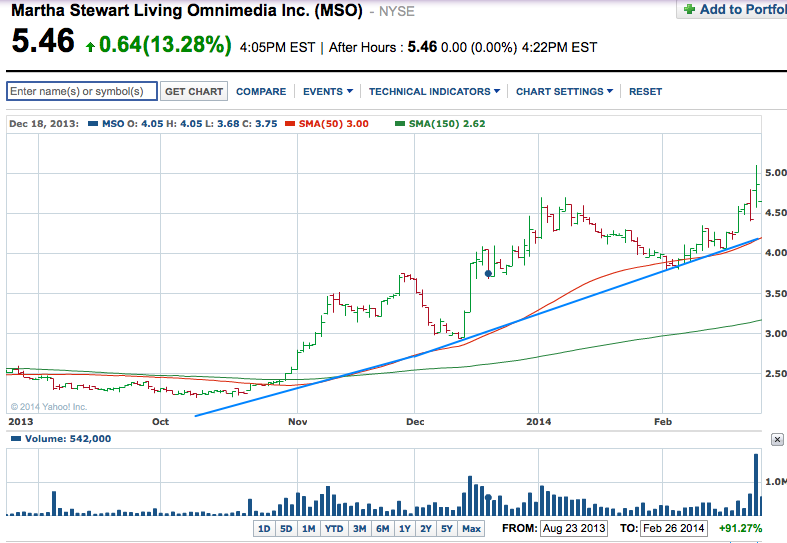
Task: Select the 1M range tab
Action: 309,528
